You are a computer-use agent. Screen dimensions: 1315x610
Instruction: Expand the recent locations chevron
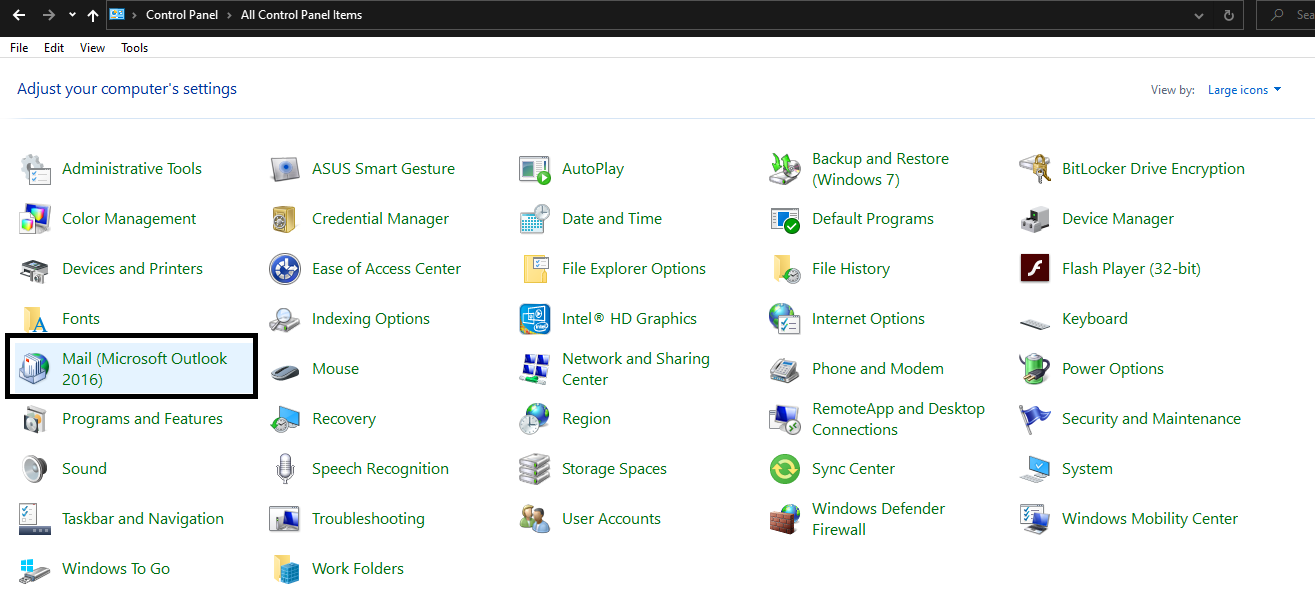70,14
